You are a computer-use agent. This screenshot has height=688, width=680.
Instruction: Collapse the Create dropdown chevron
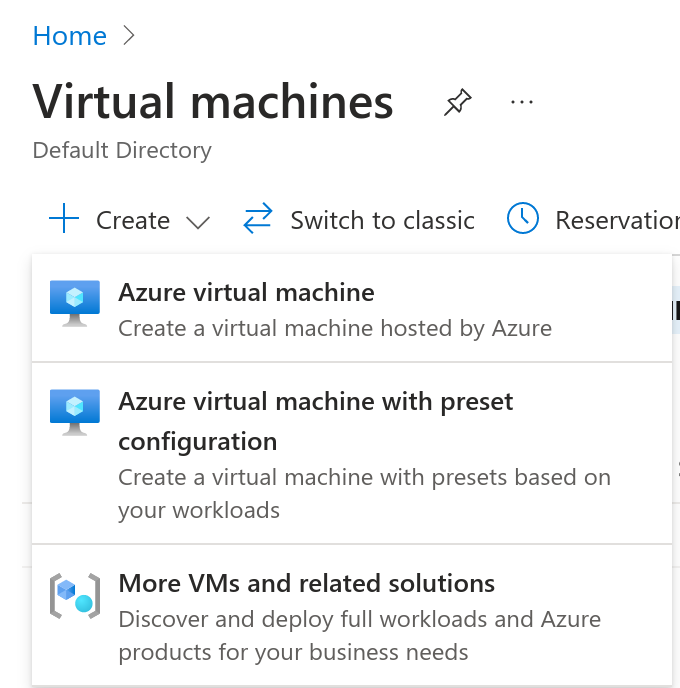[x=198, y=222]
